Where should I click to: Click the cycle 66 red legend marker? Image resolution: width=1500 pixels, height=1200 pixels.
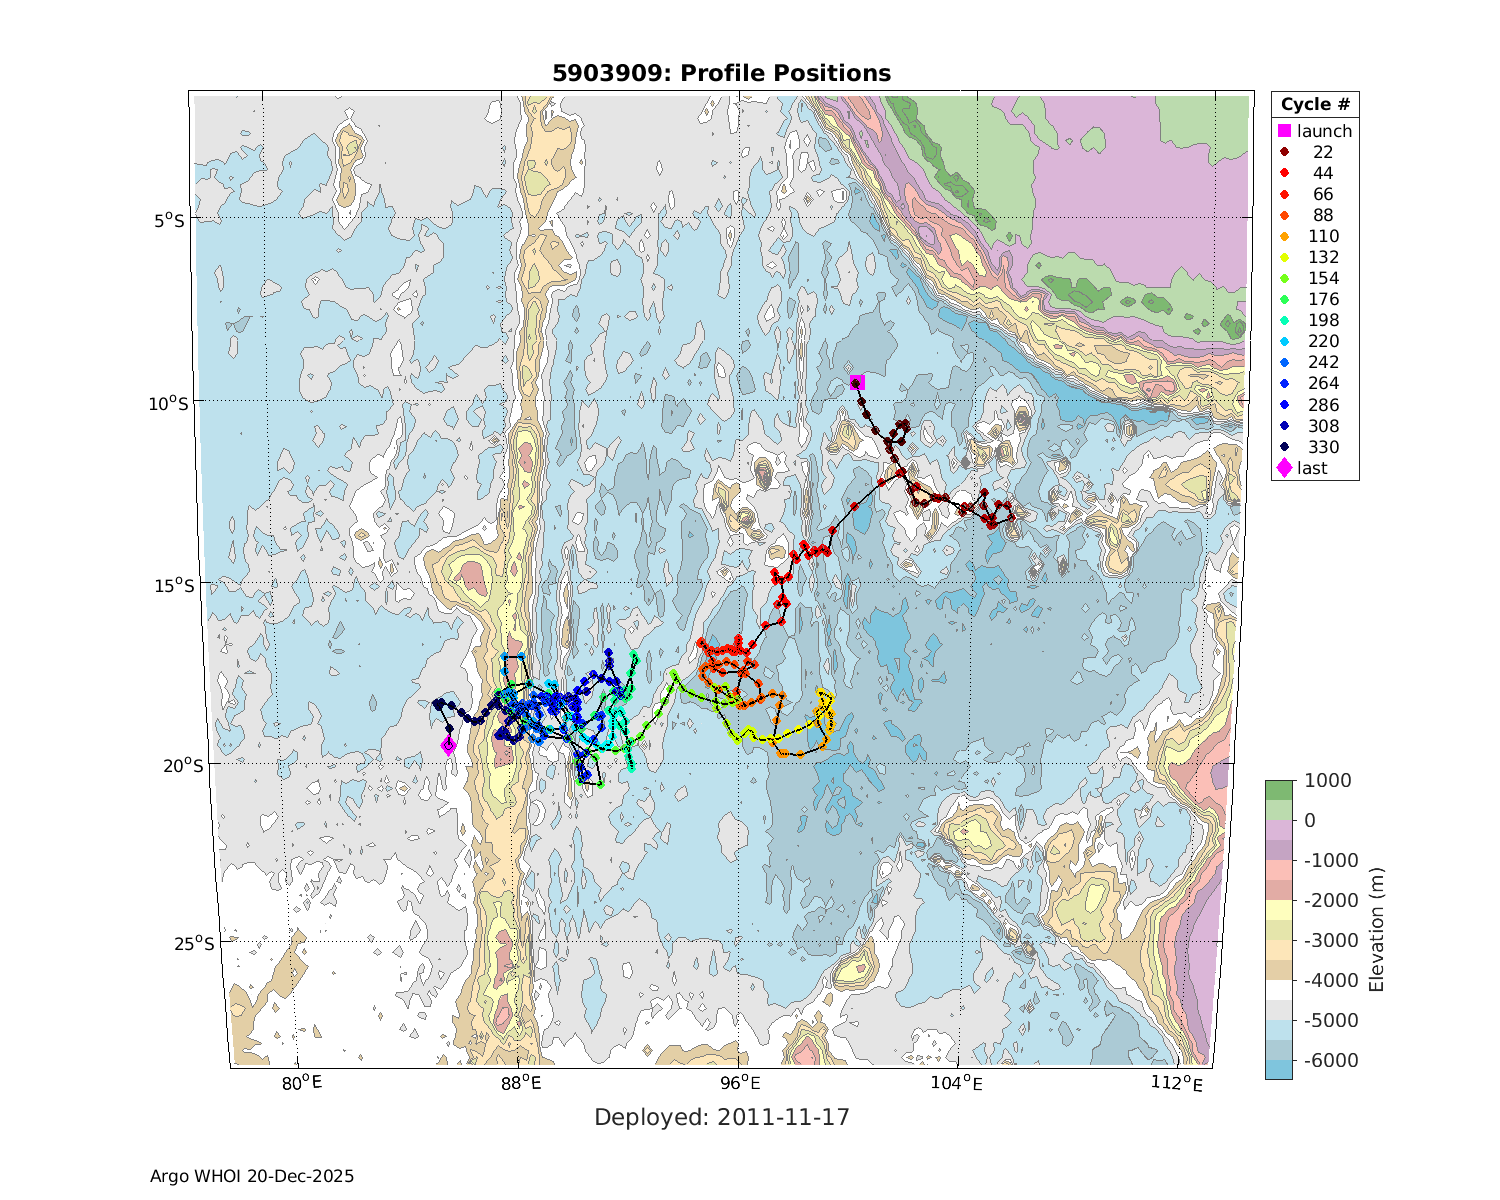coord(1285,194)
